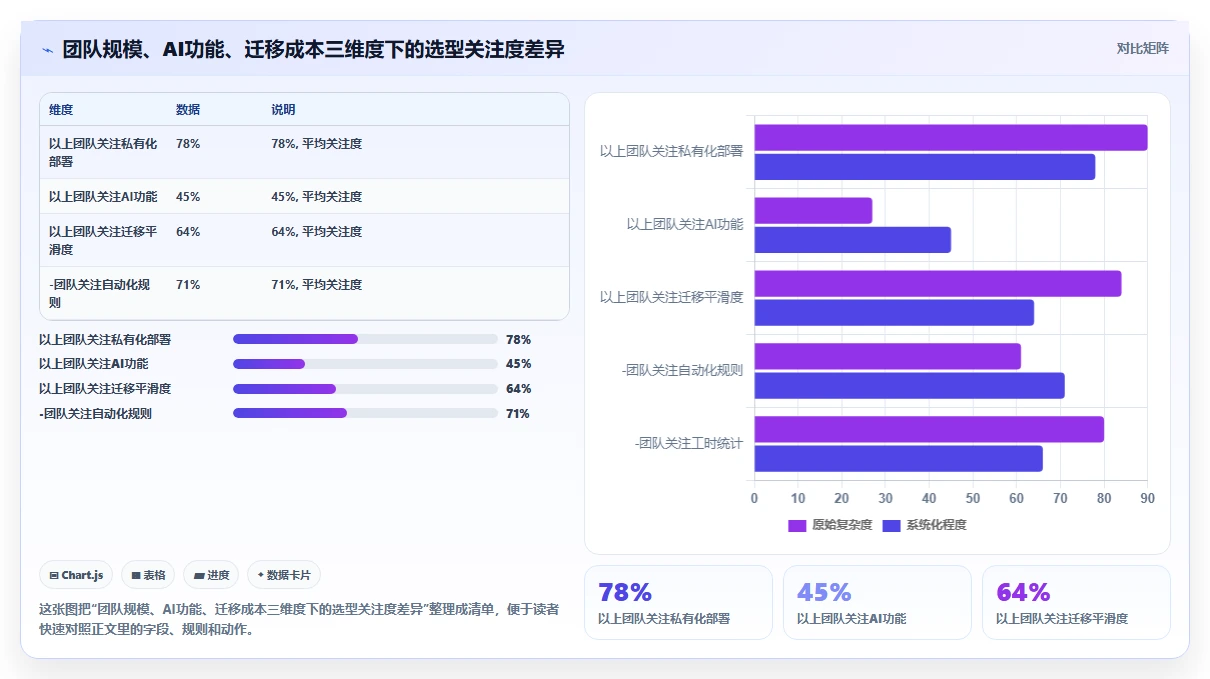Image resolution: width=1210 pixels, height=679 pixels.
Task: Click the purple chart bar for -团队关注自动化规则
Action: tap(888, 356)
